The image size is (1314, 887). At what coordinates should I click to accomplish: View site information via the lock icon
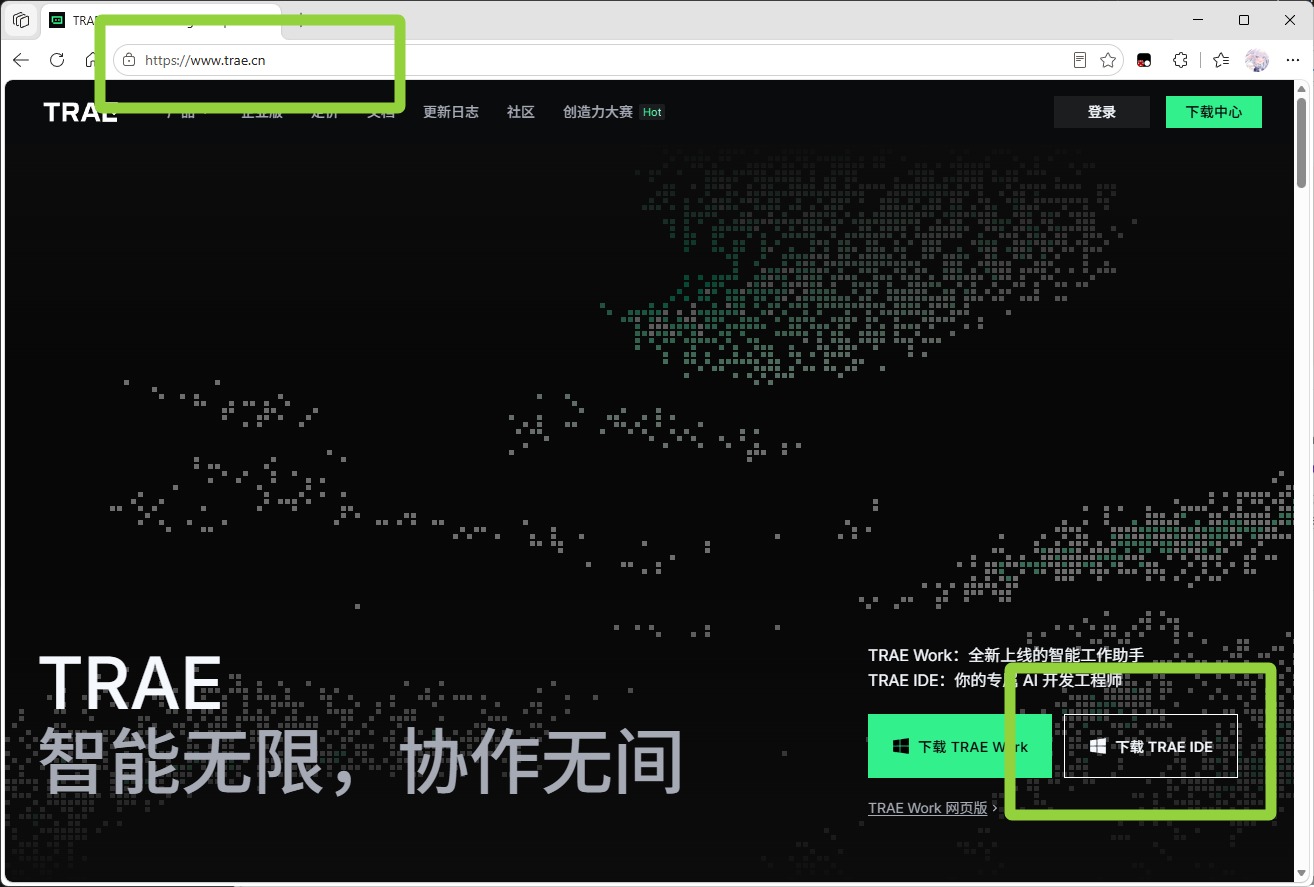pyautogui.click(x=128, y=60)
